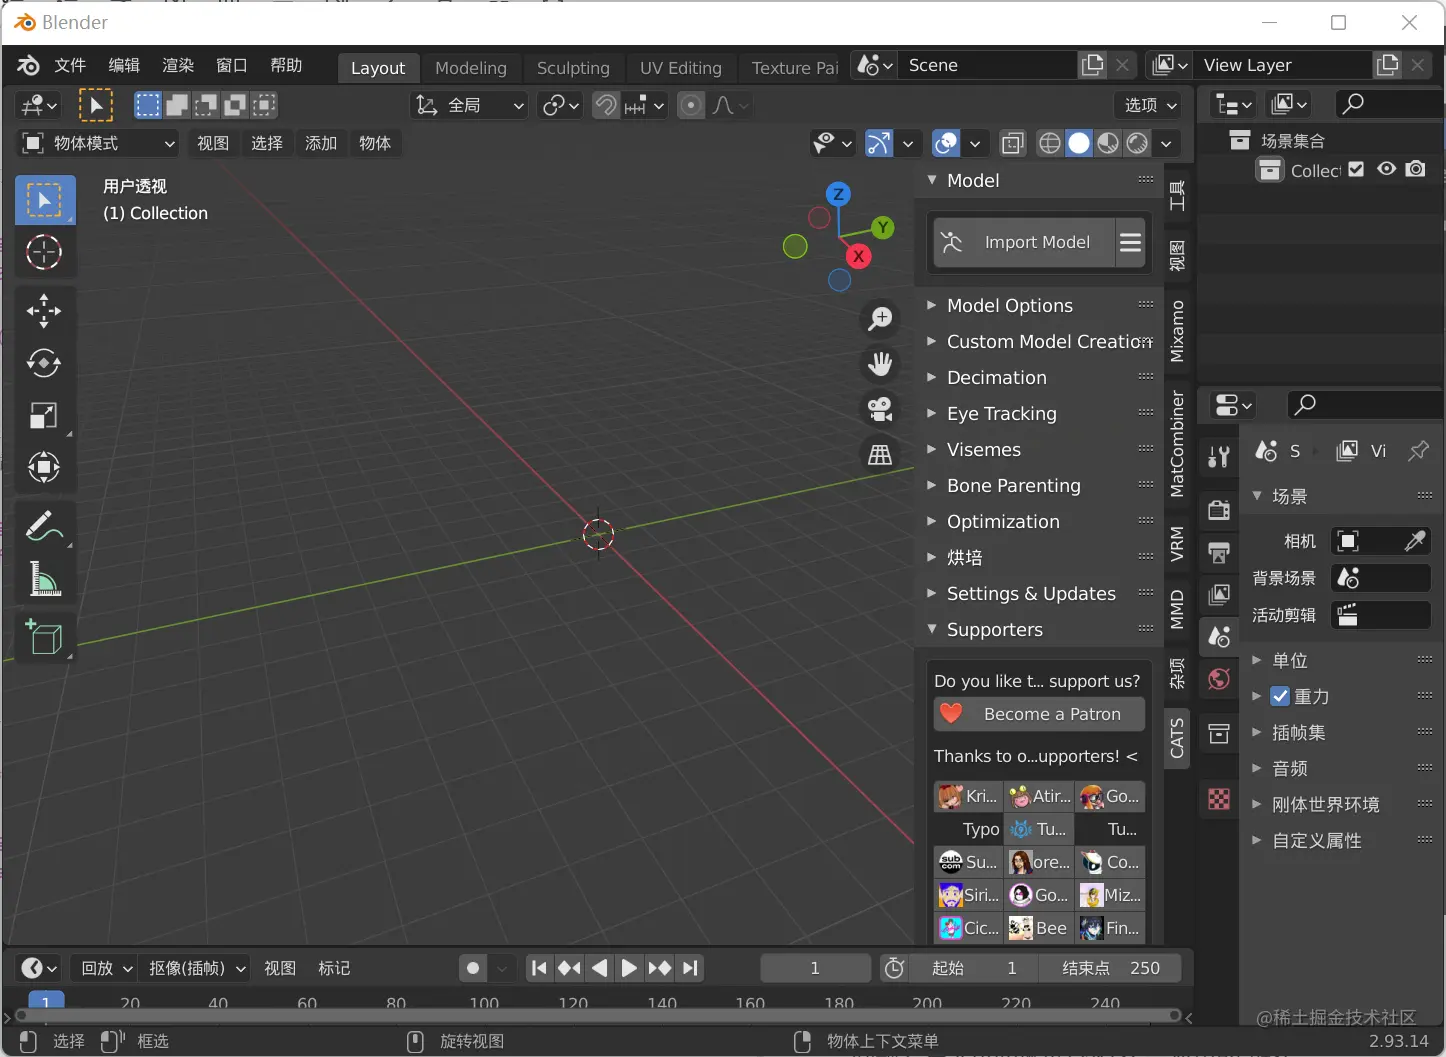Open the 选项 dropdown in viewport header
This screenshot has width=1446, height=1057.
click(x=1147, y=104)
